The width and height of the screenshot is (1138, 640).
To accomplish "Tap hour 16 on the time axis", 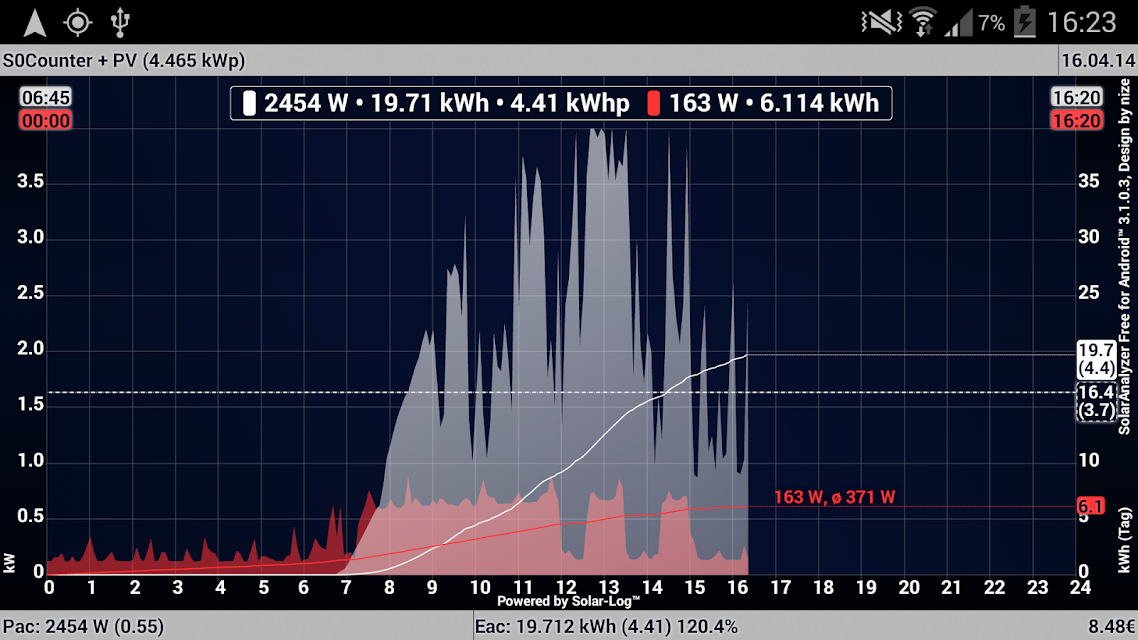I will [x=737, y=587].
